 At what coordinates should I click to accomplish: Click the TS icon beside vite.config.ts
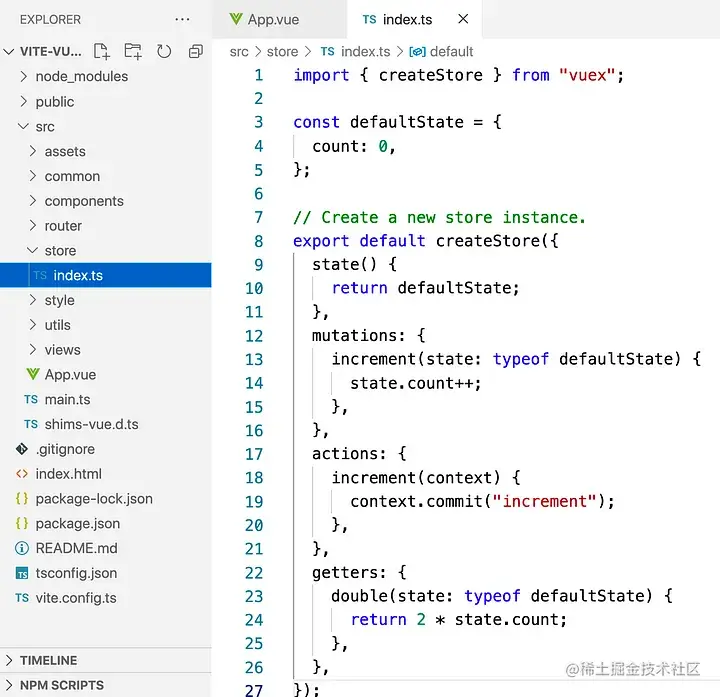click(x=22, y=598)
